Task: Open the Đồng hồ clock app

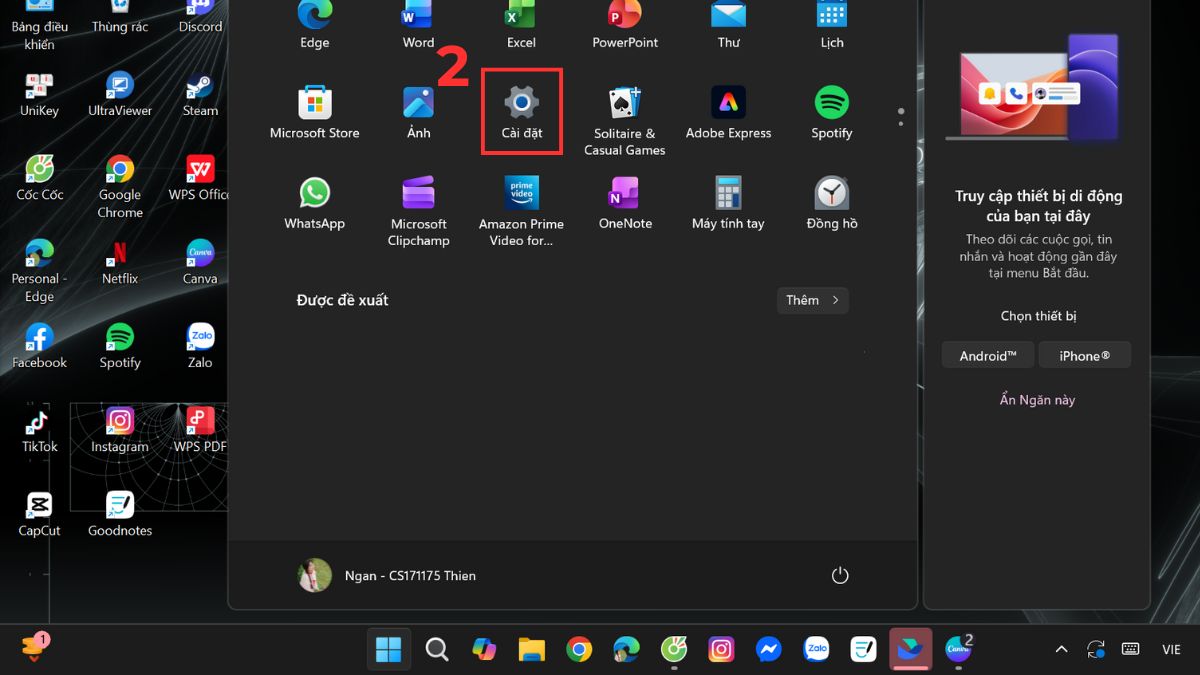Action: coord(832,203)
